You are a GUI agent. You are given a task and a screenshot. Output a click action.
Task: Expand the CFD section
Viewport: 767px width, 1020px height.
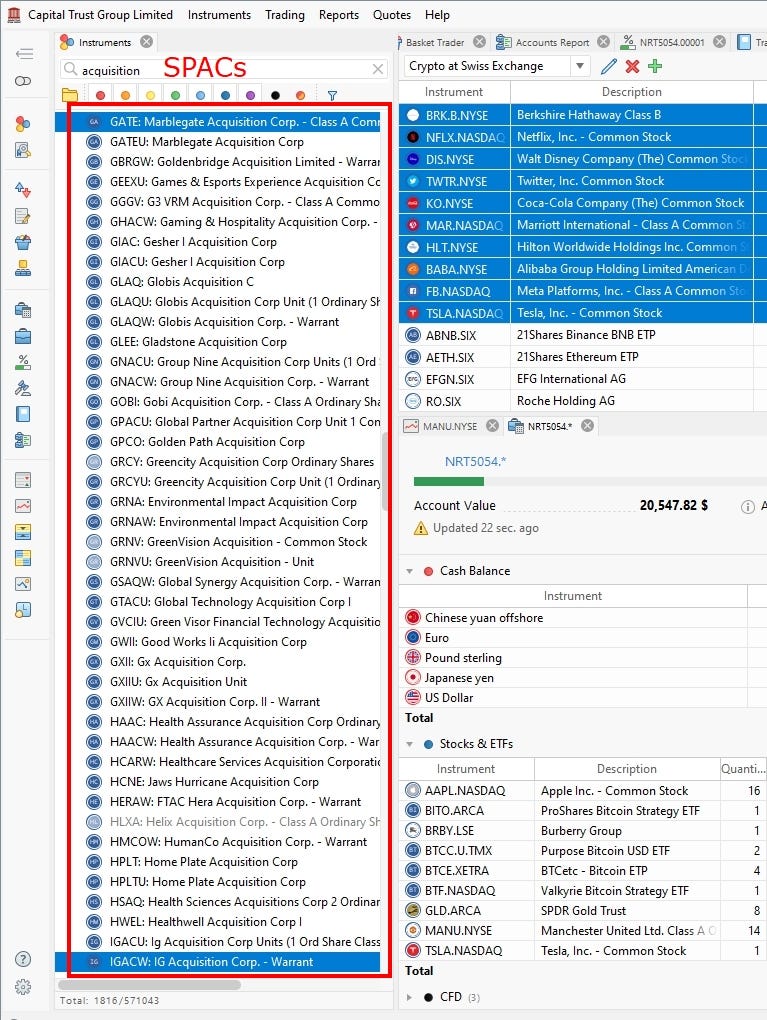[409, 997]
